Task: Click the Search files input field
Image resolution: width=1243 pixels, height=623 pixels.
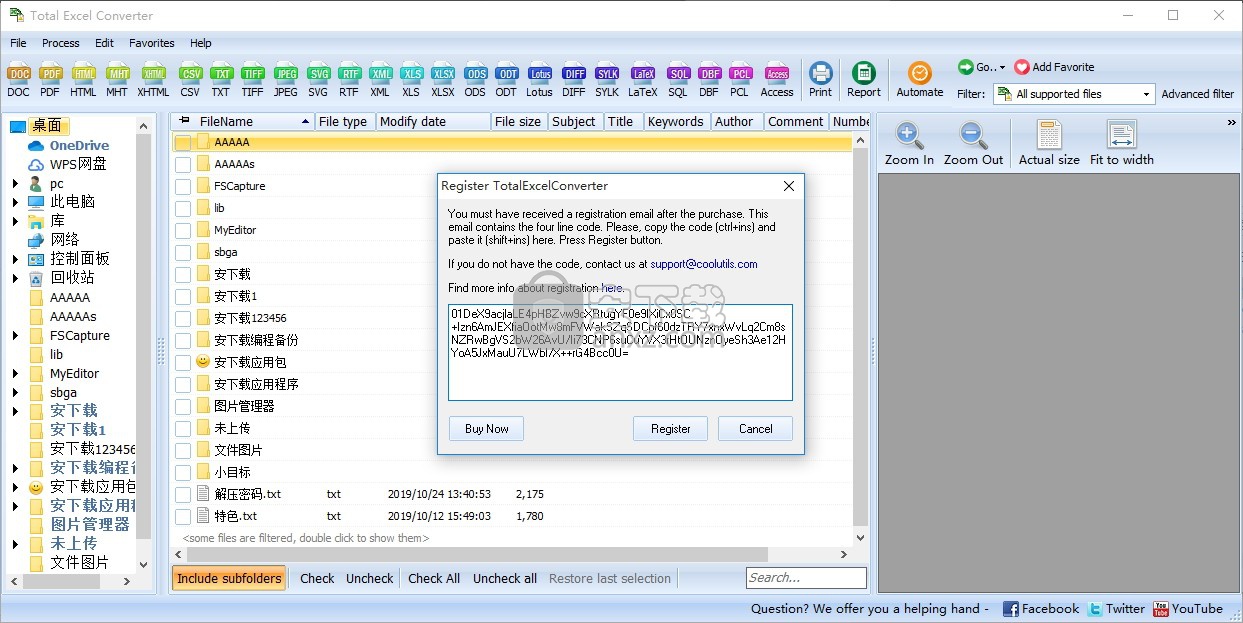Action: (806, 578)
